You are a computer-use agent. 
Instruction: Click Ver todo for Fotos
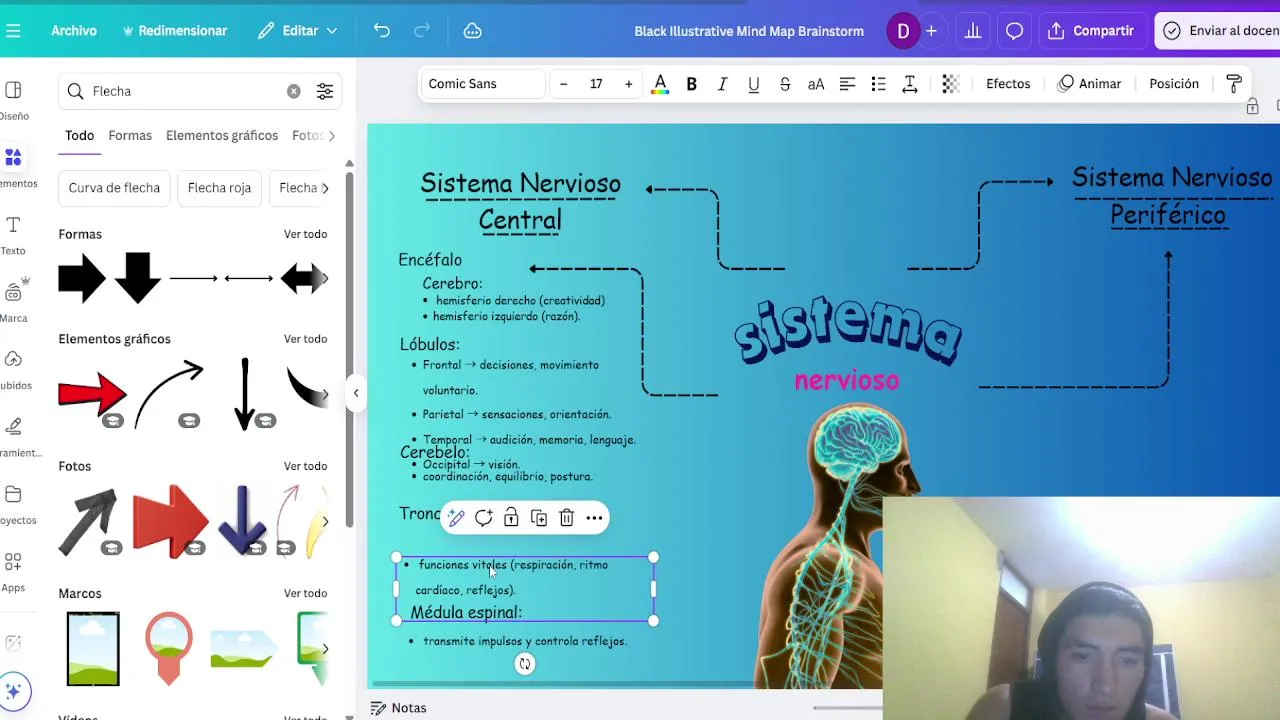click(305, 466)
